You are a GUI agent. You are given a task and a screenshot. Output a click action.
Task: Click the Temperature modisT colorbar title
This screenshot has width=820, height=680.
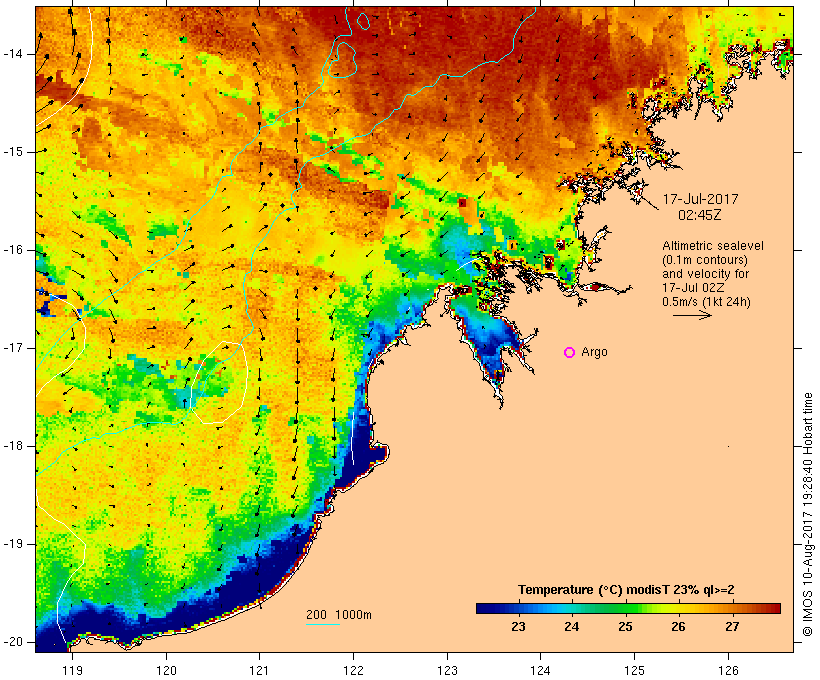[x=626, y=590]
